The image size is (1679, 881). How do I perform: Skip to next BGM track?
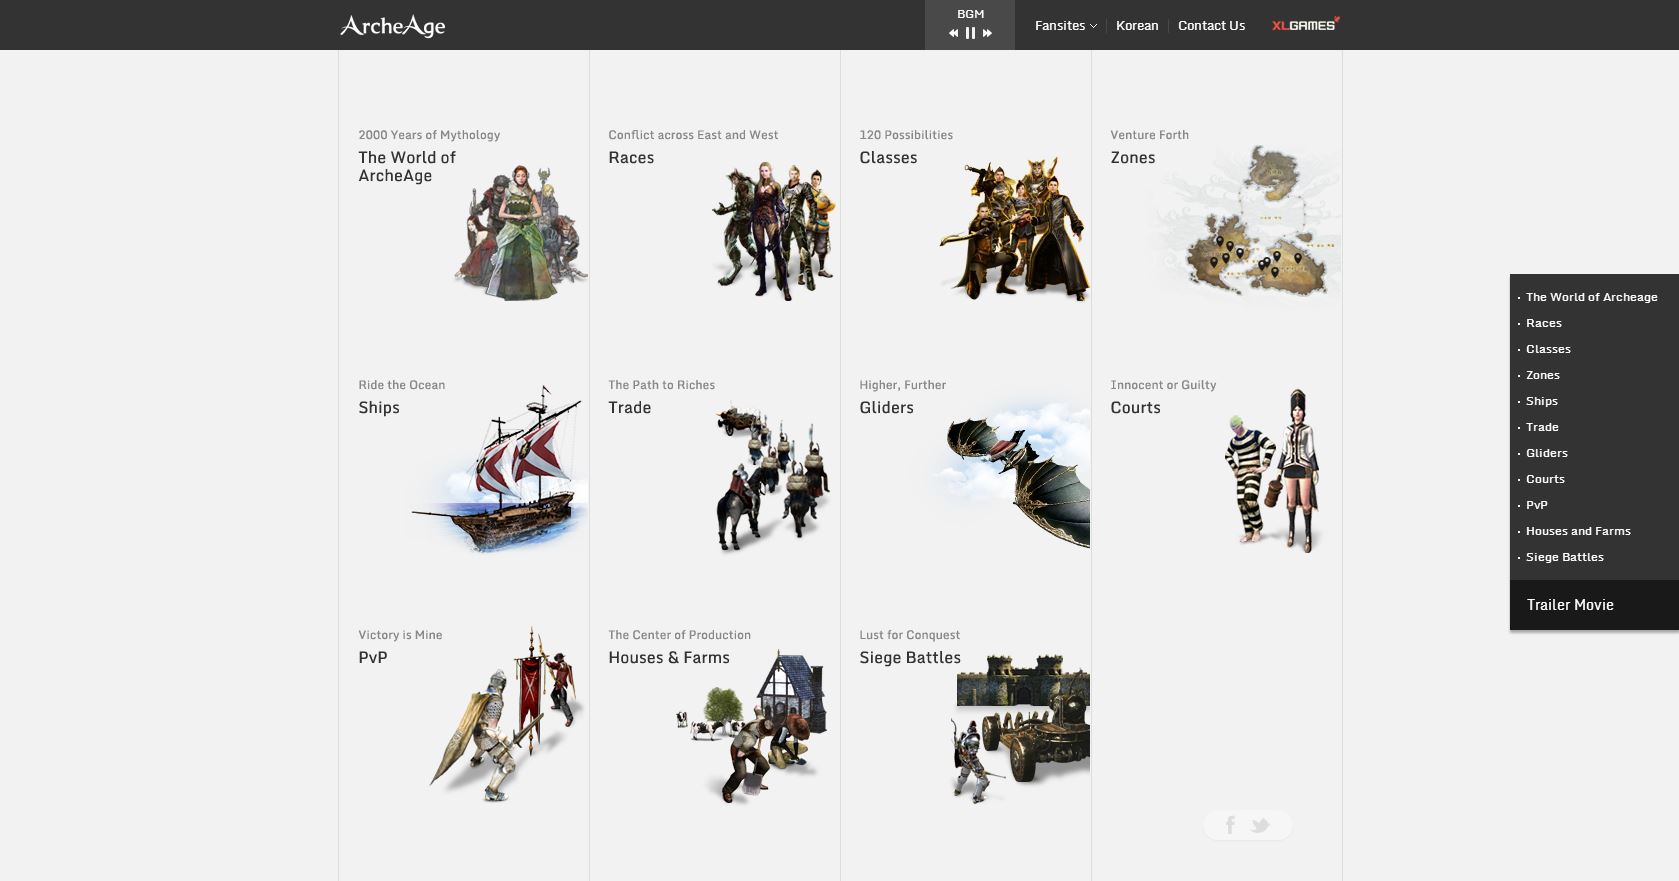[x=987, y=33]
